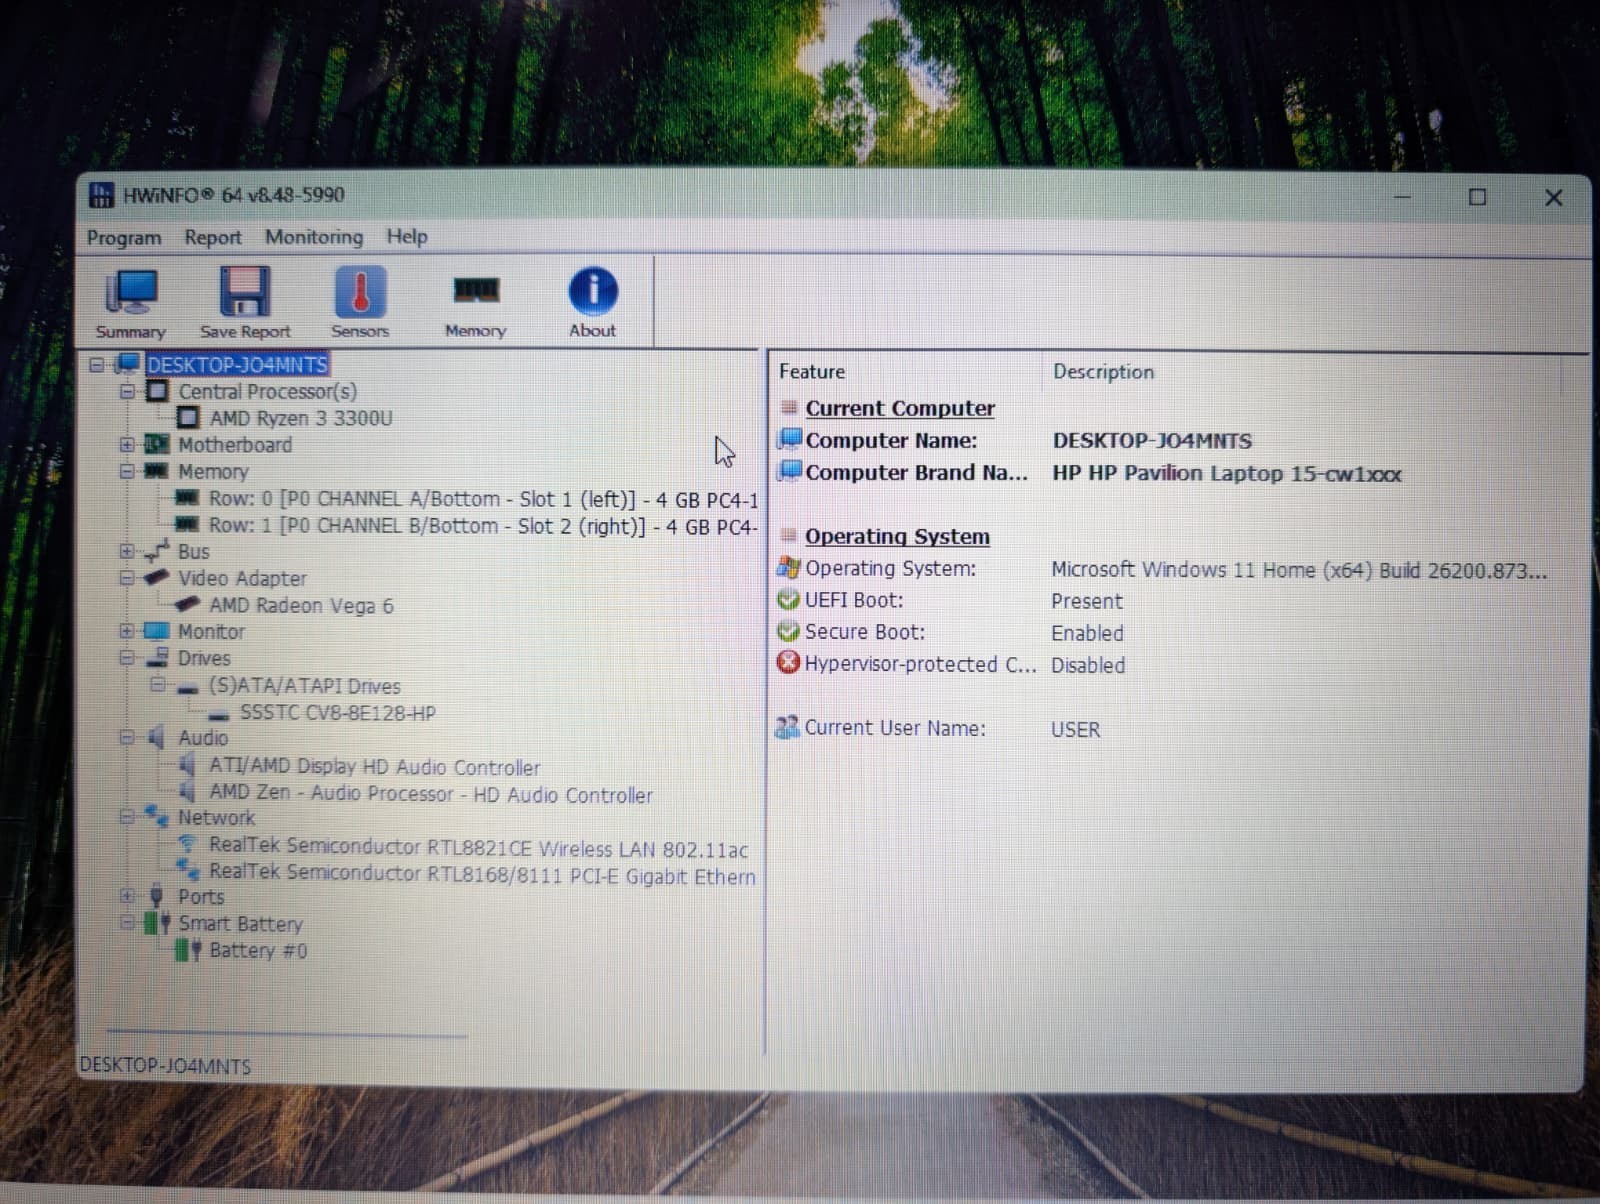
Task: Expand the Bus node
Action: click(x=127, y=551)
